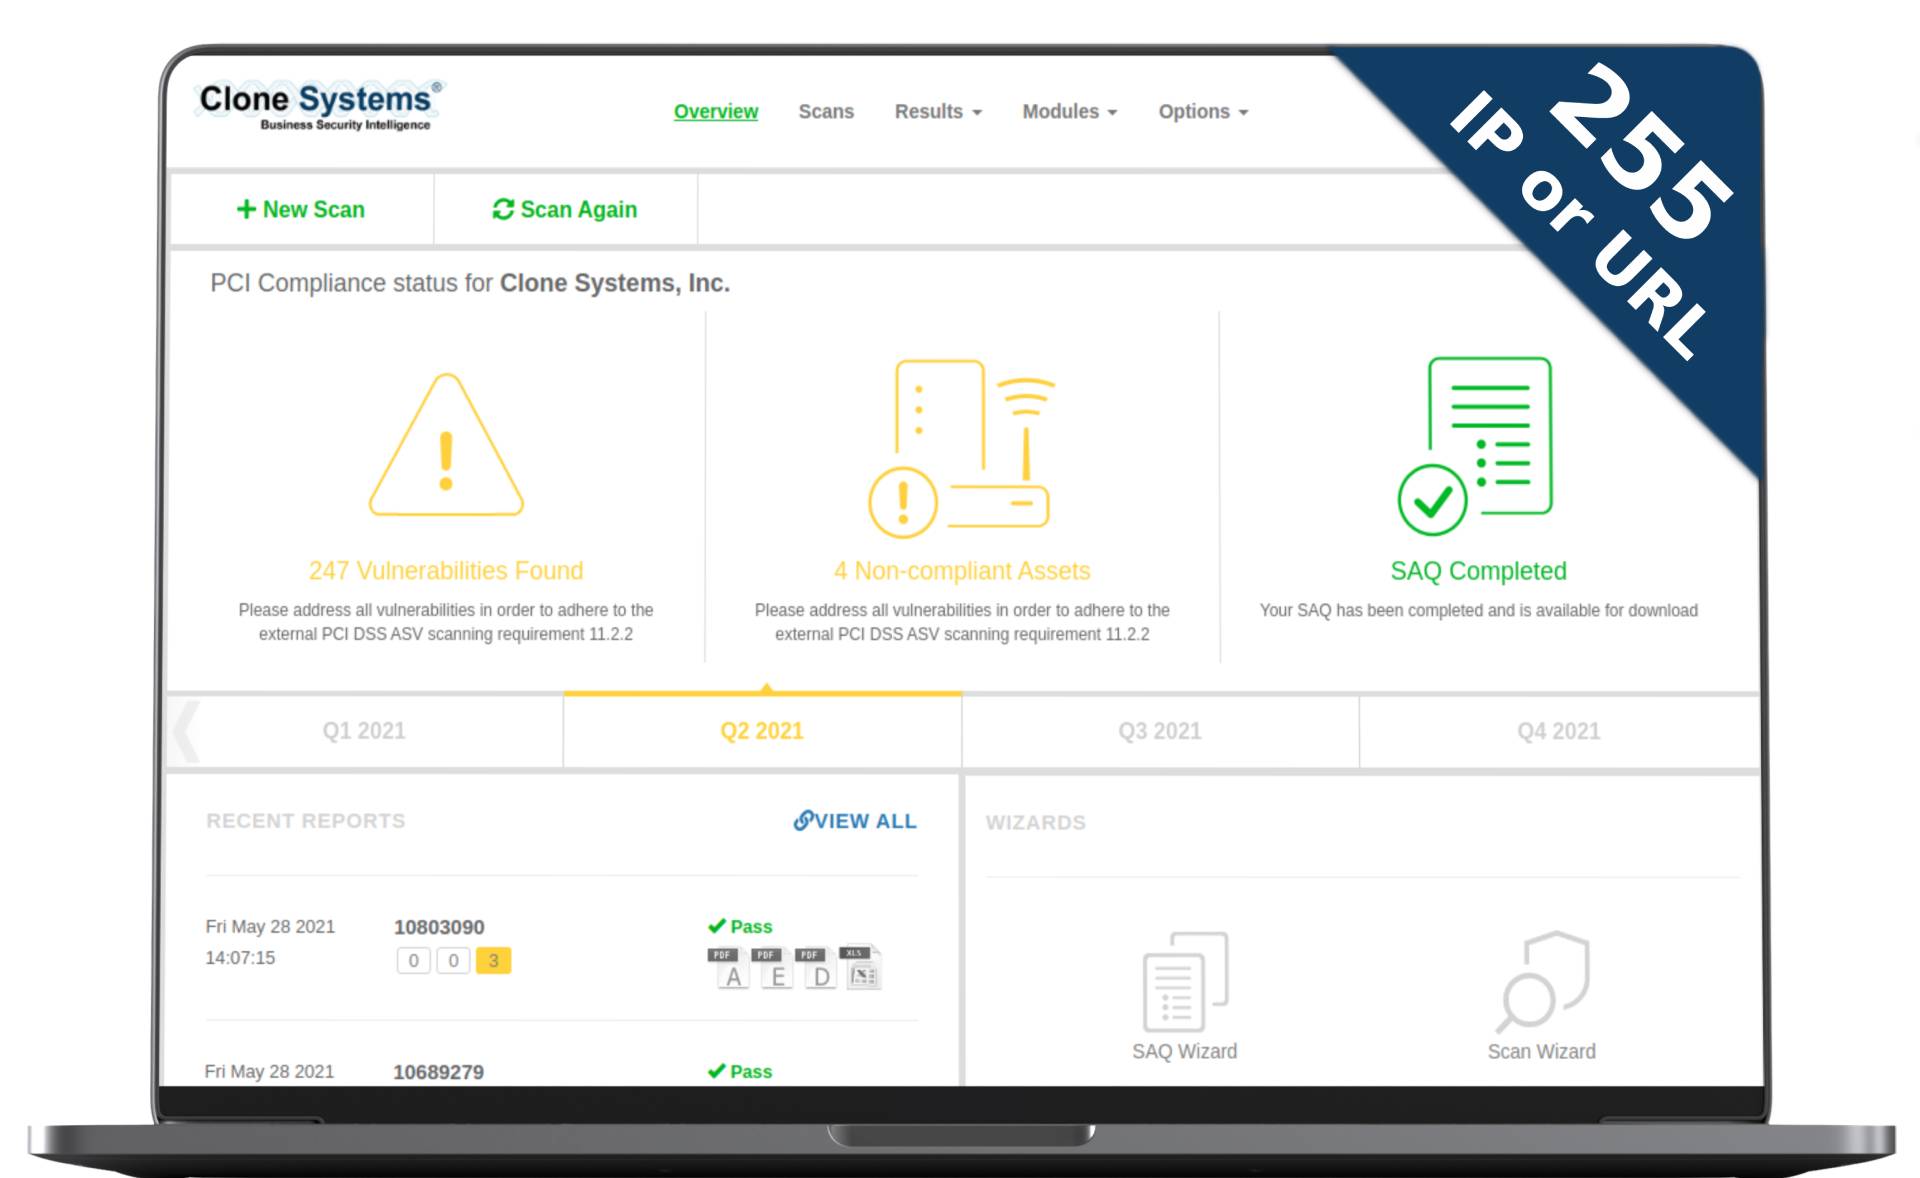Viewport: 1920px width, 1178px height.
Task: Open the 4 Non-compliant Assets link
Action: 962,571
